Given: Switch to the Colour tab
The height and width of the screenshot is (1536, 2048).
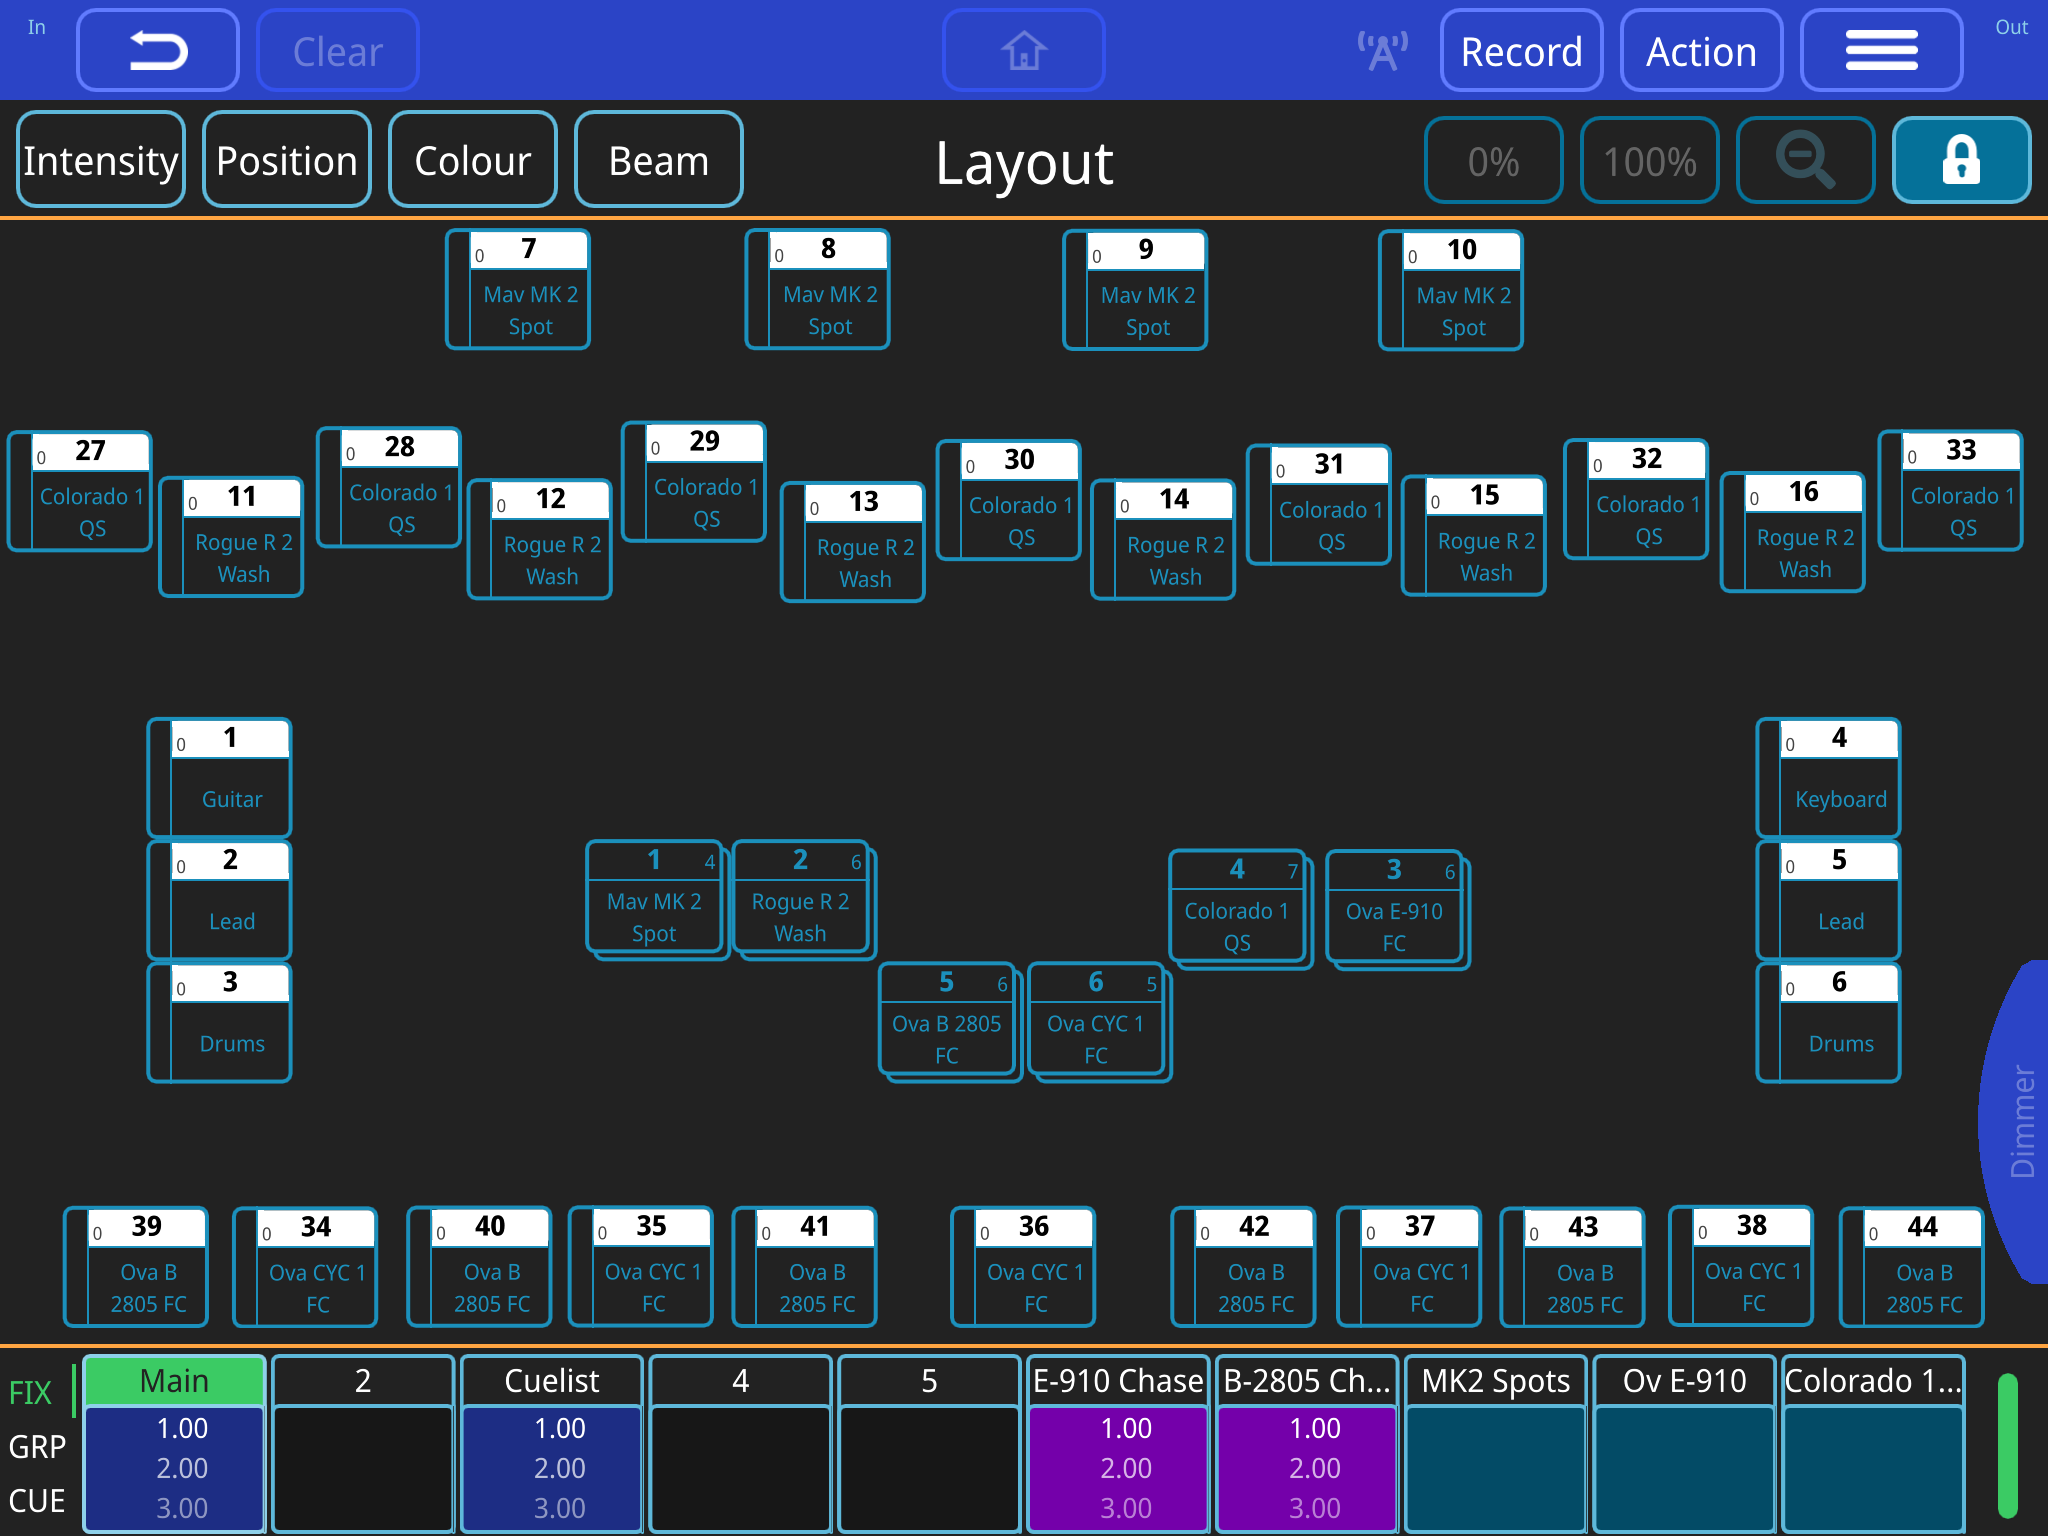Looking at the screenshot, I should 471,159.
